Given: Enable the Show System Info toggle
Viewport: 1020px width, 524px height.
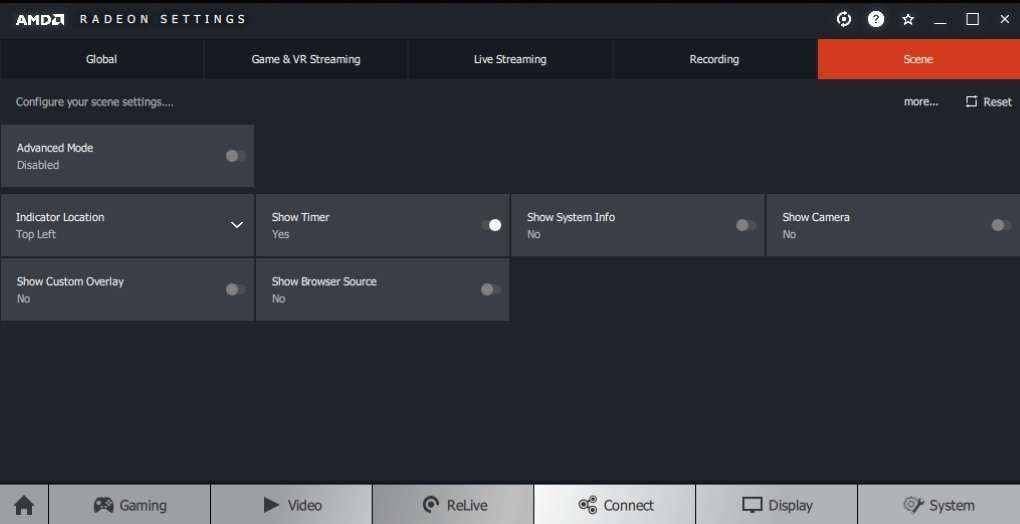Looking at the screenshot, I should pyautogui.click(x=746, y=225).
